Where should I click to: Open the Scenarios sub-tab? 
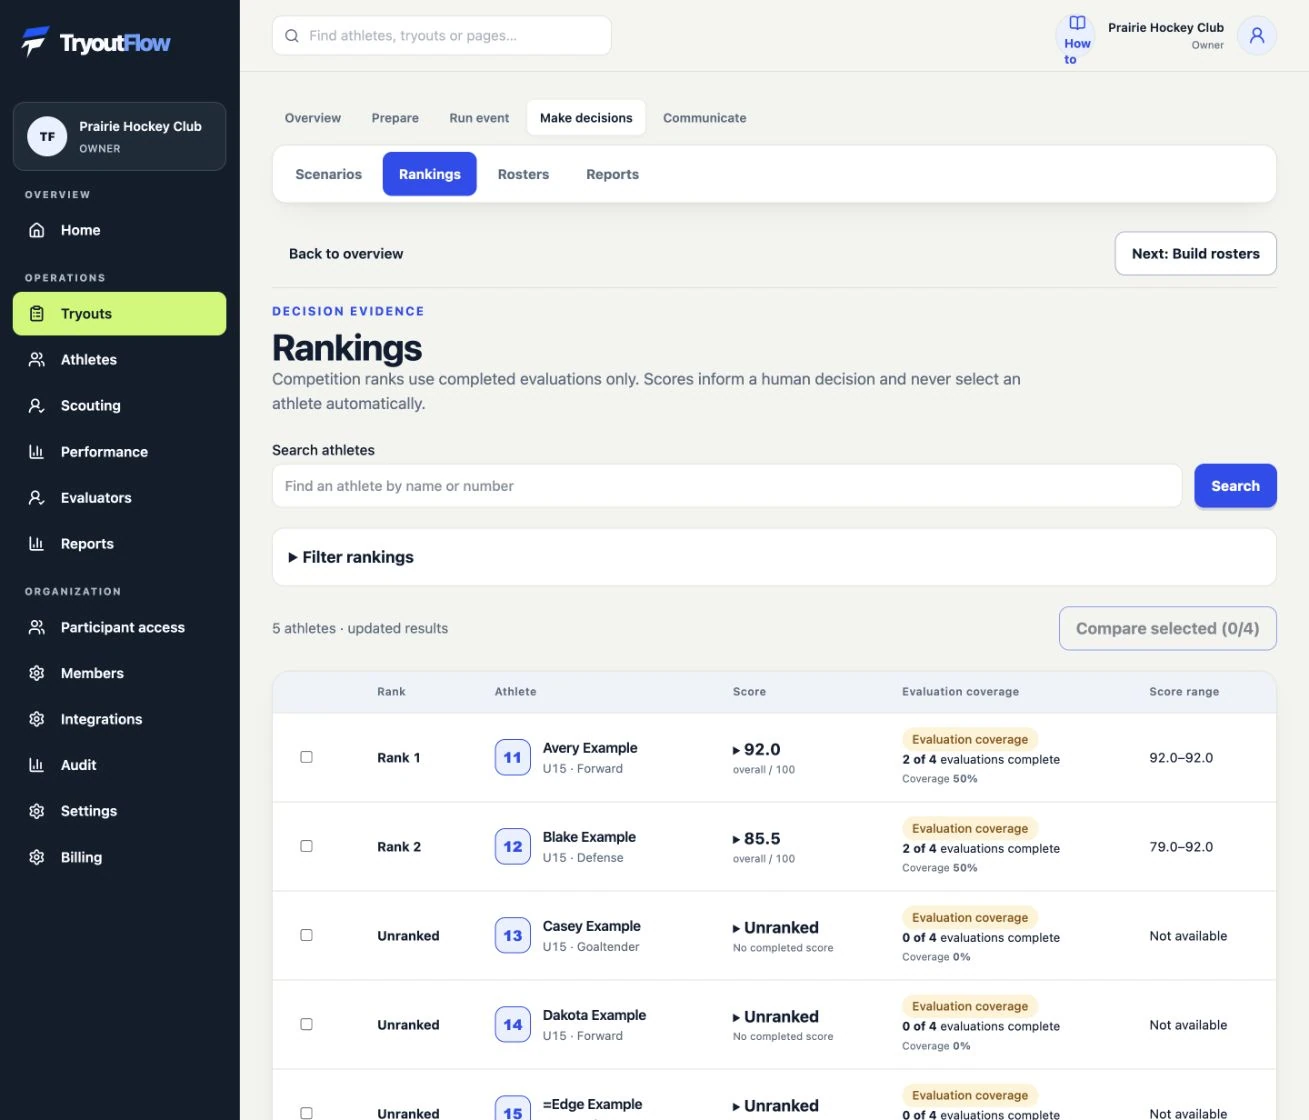(x=329, y=174)
